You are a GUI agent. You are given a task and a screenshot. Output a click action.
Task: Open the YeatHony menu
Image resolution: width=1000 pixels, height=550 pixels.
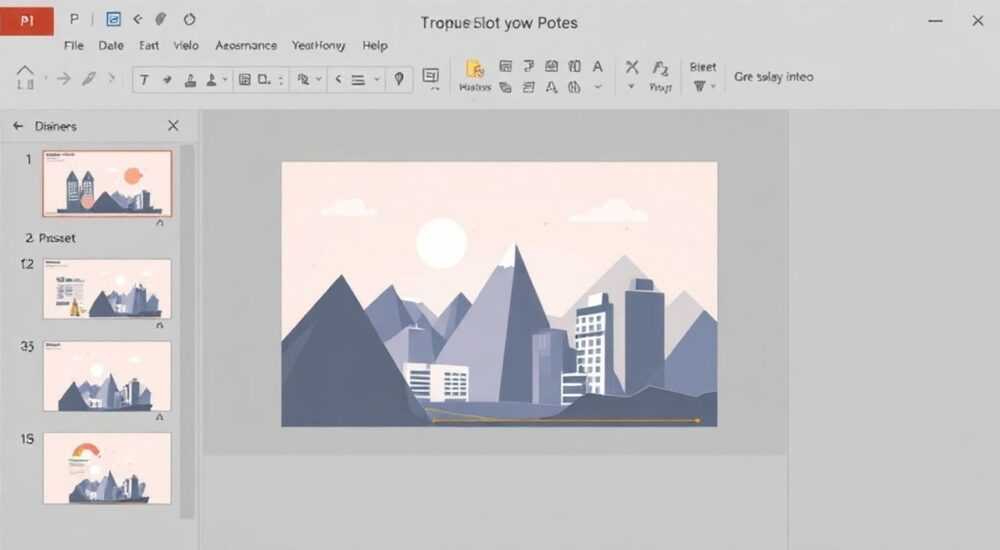pyautogui.click(x=318, y=45)
